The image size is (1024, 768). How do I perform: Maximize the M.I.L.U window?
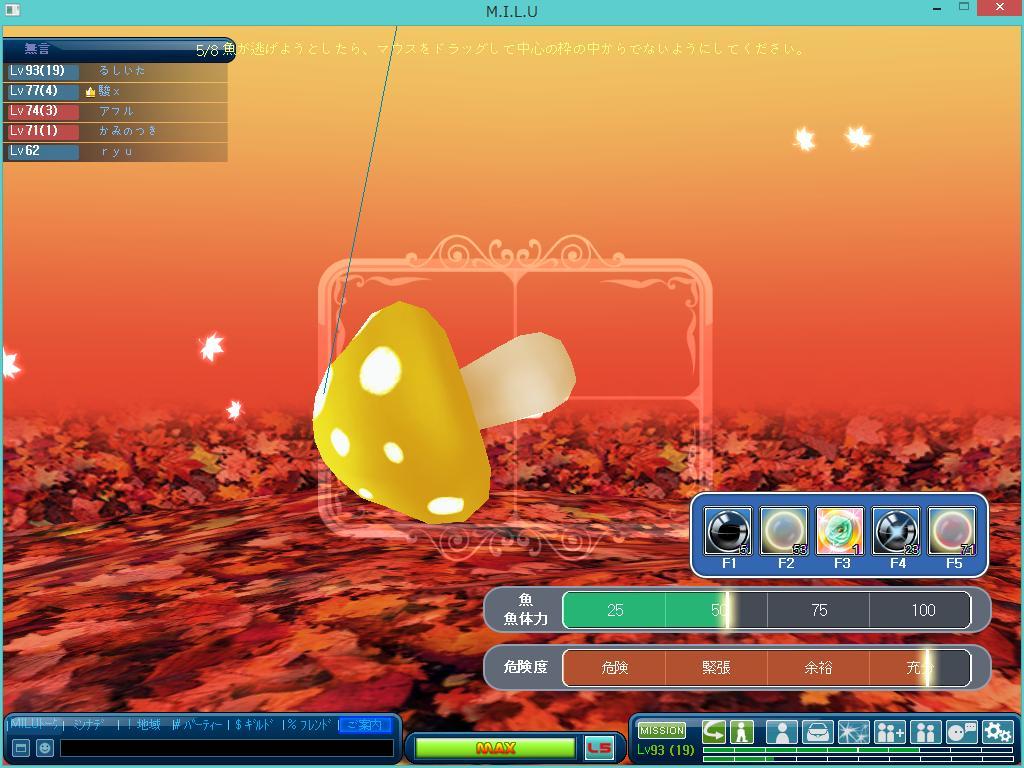point(964,7)
